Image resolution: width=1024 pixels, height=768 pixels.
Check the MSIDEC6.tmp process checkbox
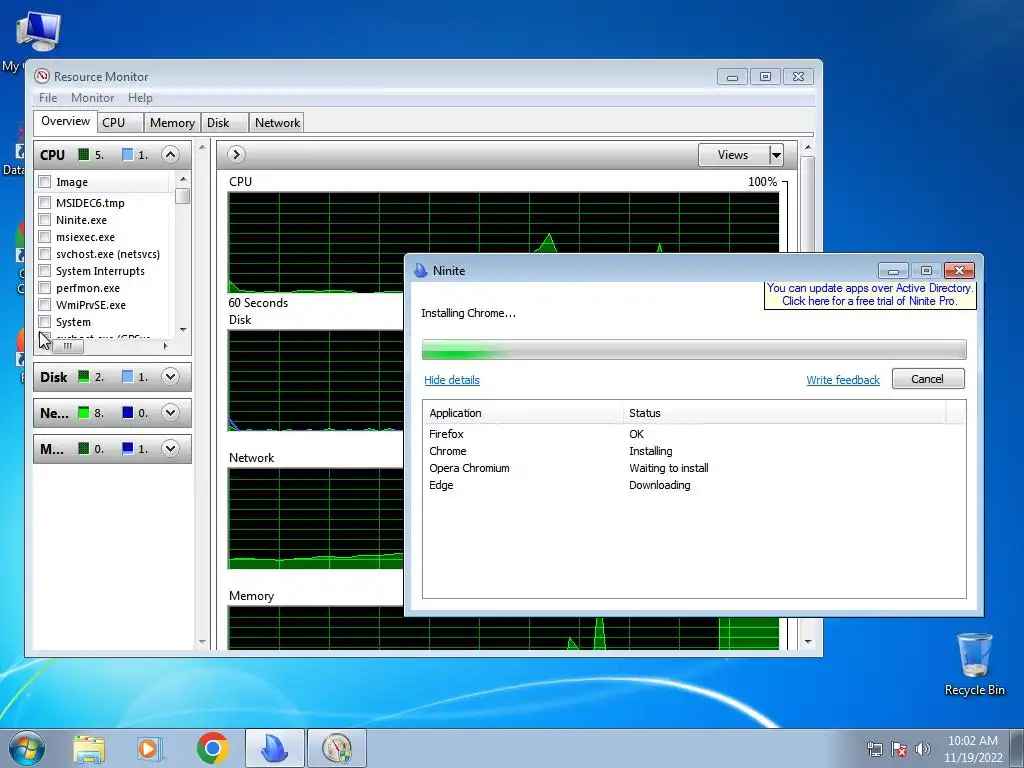[x=44, y=202]
